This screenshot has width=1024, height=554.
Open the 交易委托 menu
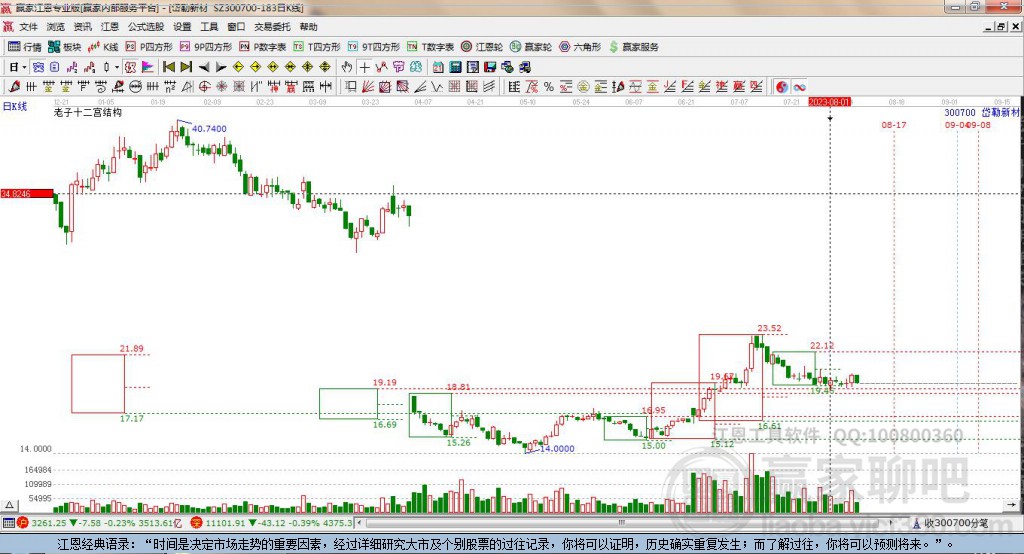click(272, 27)
